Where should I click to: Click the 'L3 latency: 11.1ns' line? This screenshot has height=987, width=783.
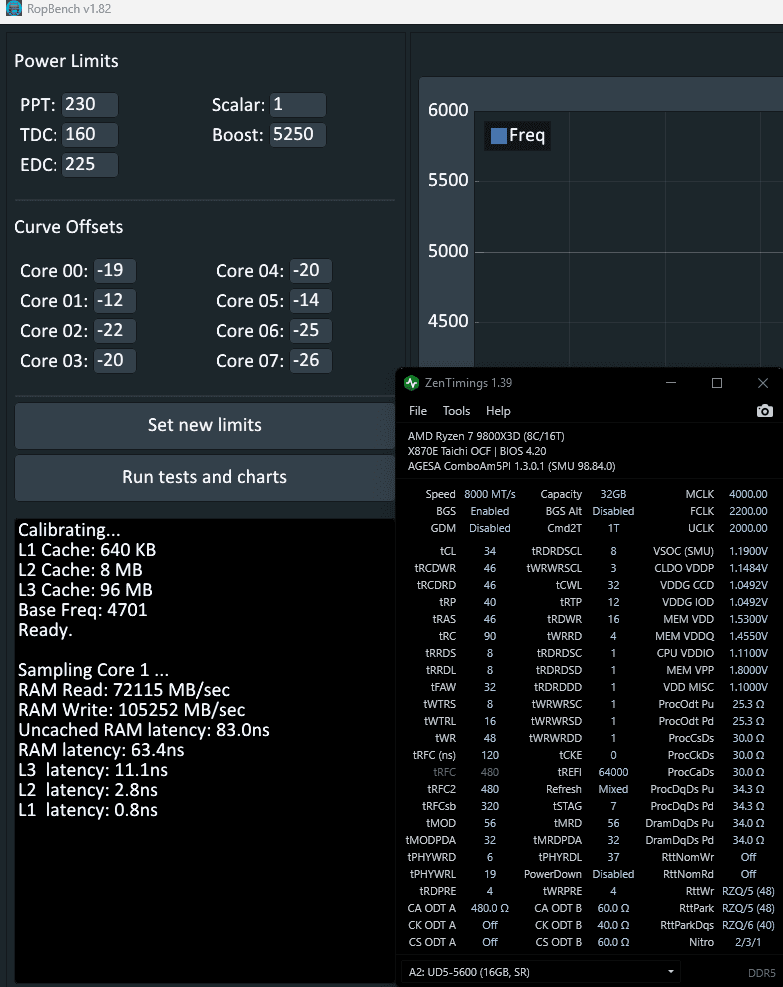[93, 770]
